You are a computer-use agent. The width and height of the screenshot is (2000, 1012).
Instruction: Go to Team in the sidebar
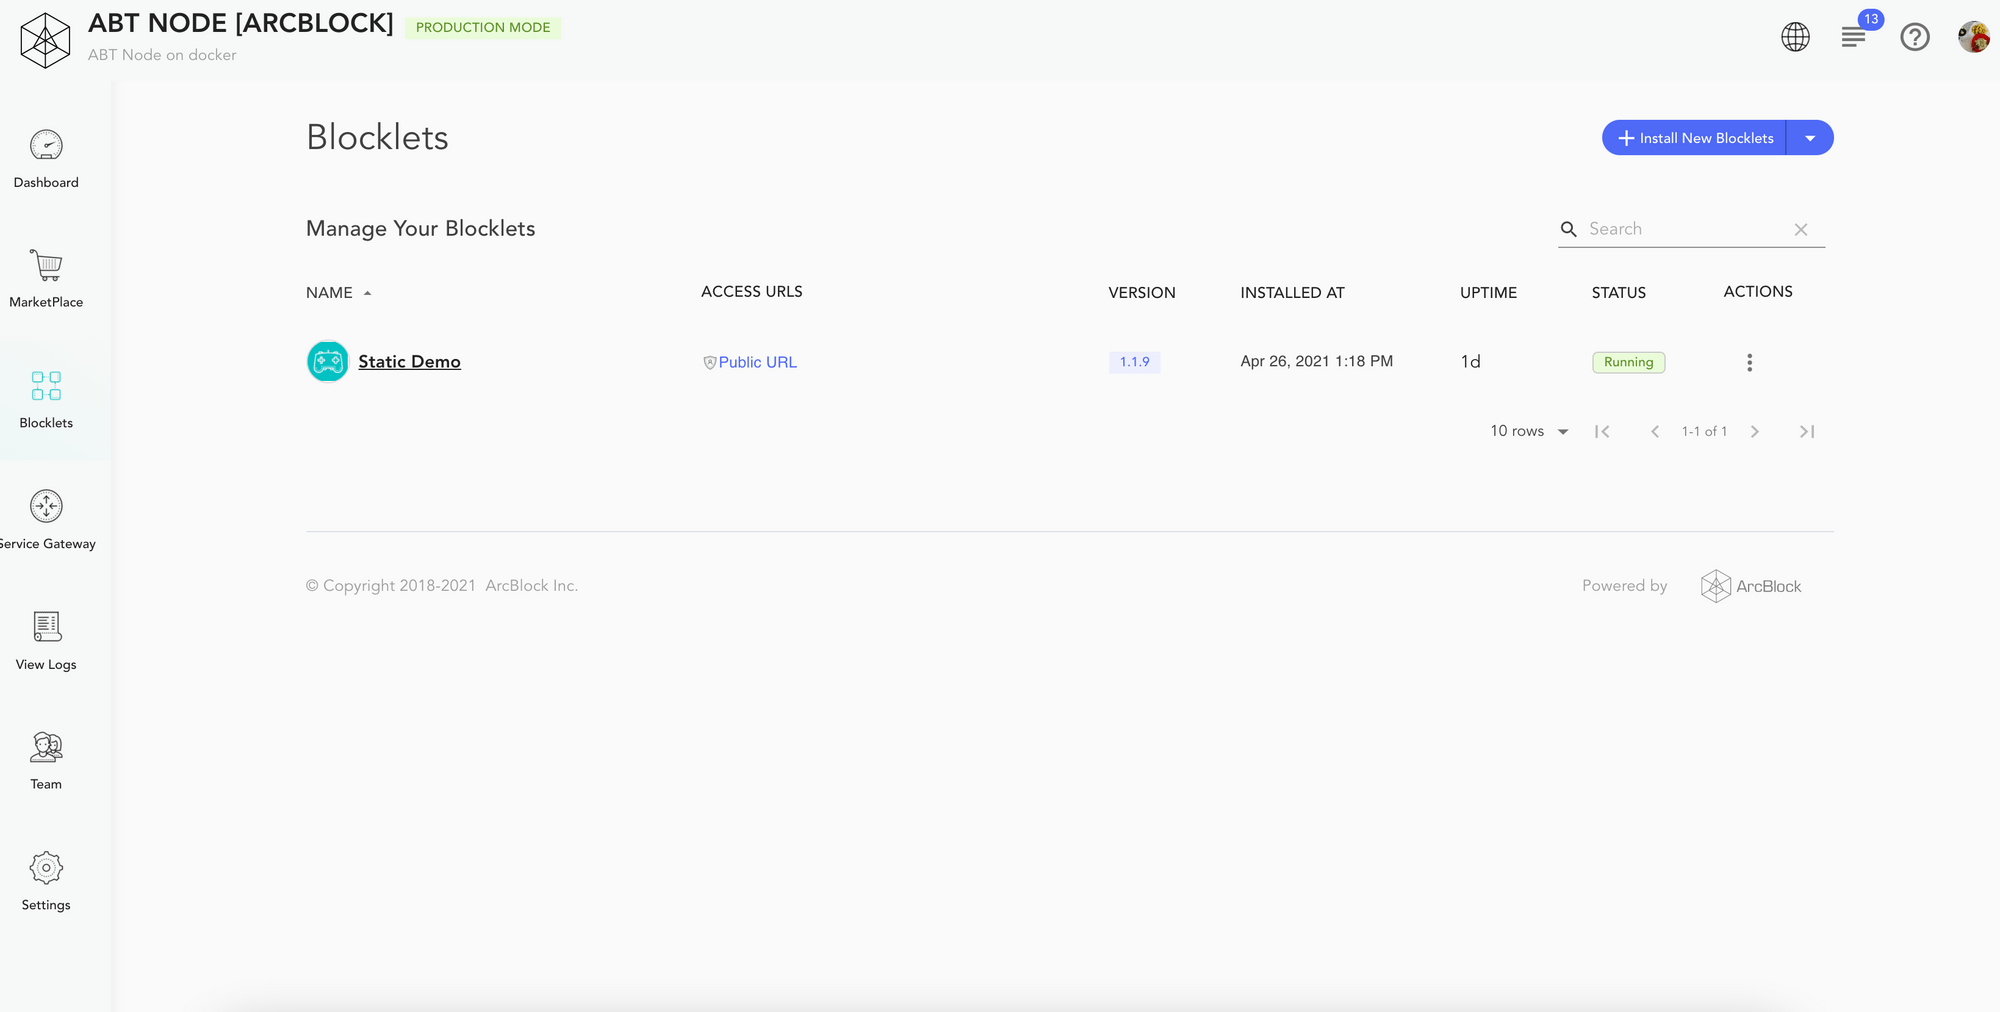(46, 761)
